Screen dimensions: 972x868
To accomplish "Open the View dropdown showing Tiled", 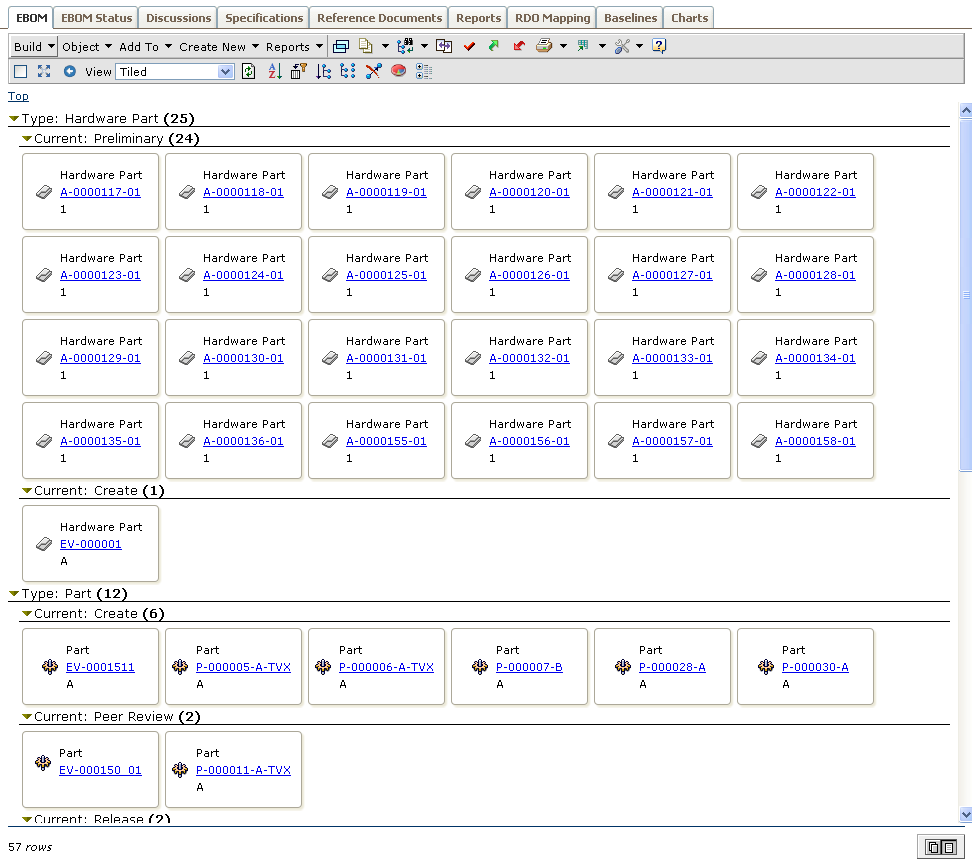I will pos(175,72).
